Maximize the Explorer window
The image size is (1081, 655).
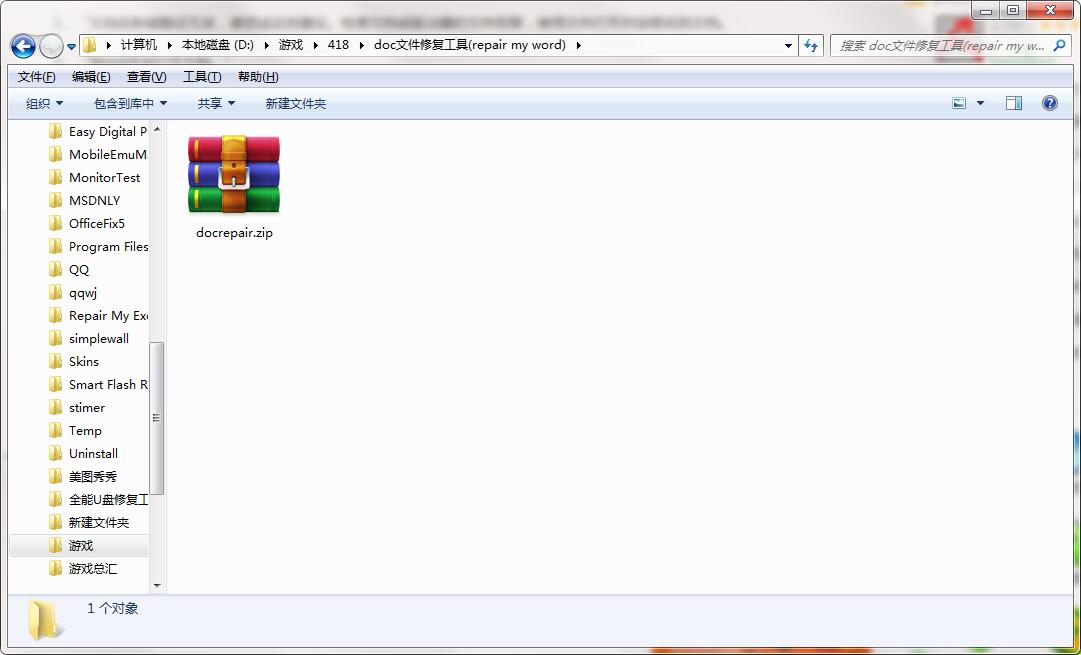(1013, 10)
